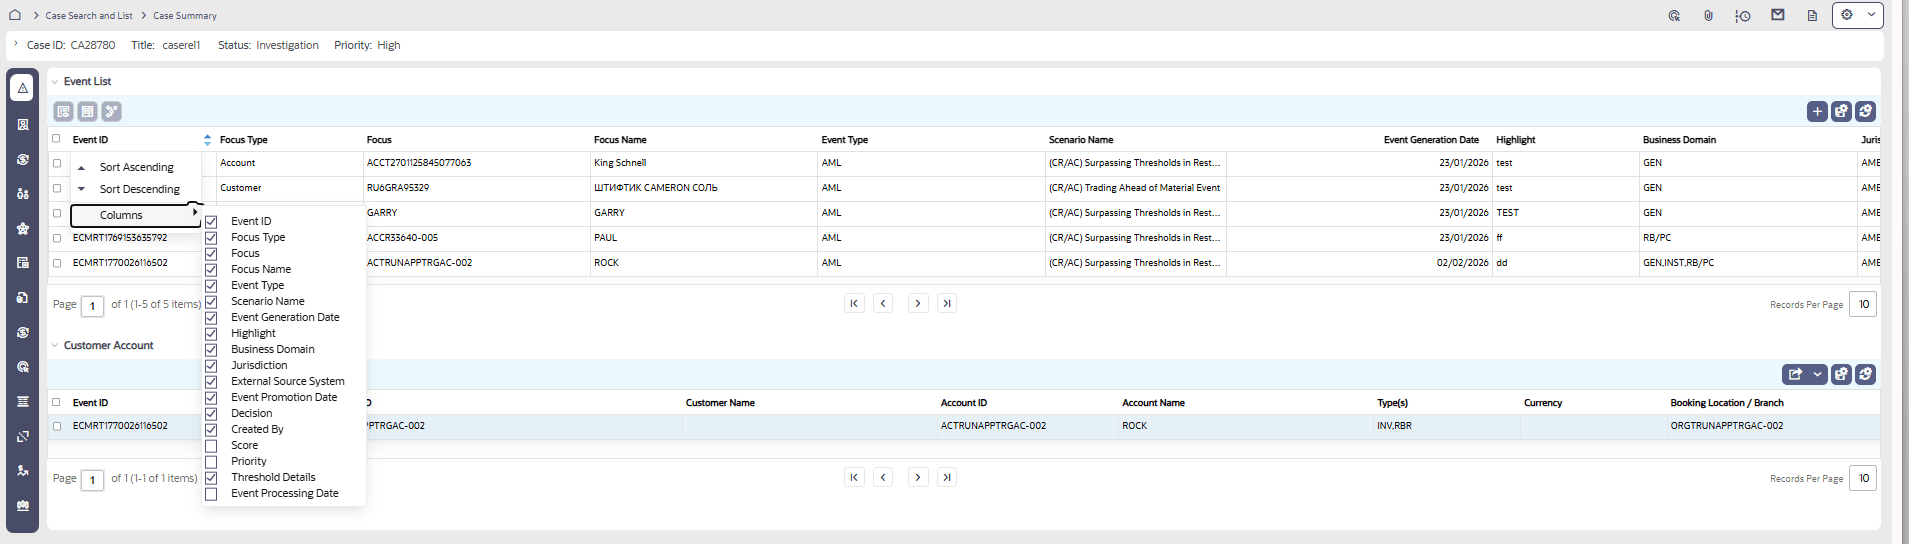Open the envelope email icon
Viewport: 1909px width, 544px height.
[1777, 15]
